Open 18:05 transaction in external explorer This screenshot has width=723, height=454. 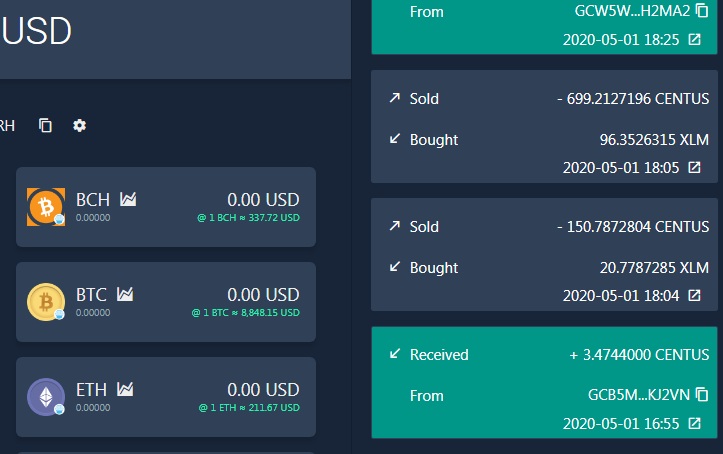694,168
